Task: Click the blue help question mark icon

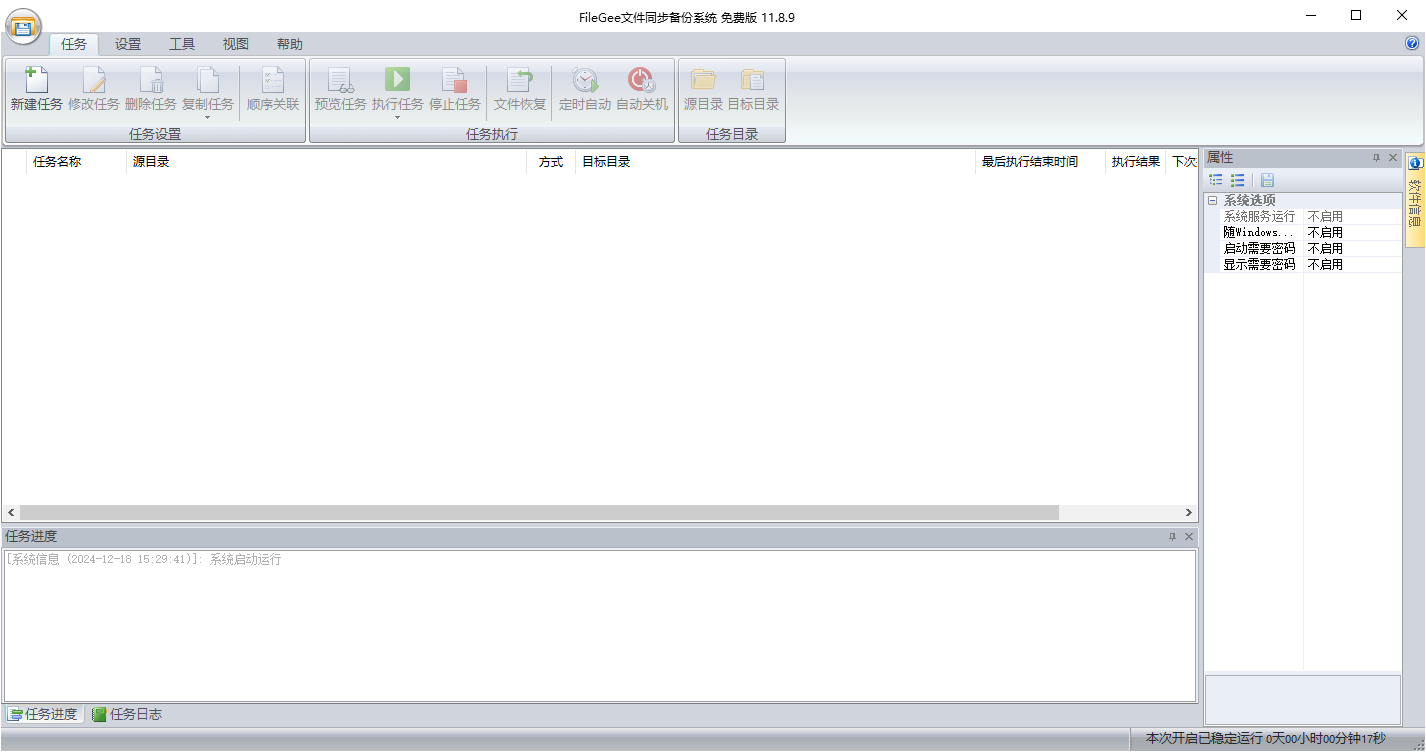Action: pyautogui.click(x=1412, y=44)
